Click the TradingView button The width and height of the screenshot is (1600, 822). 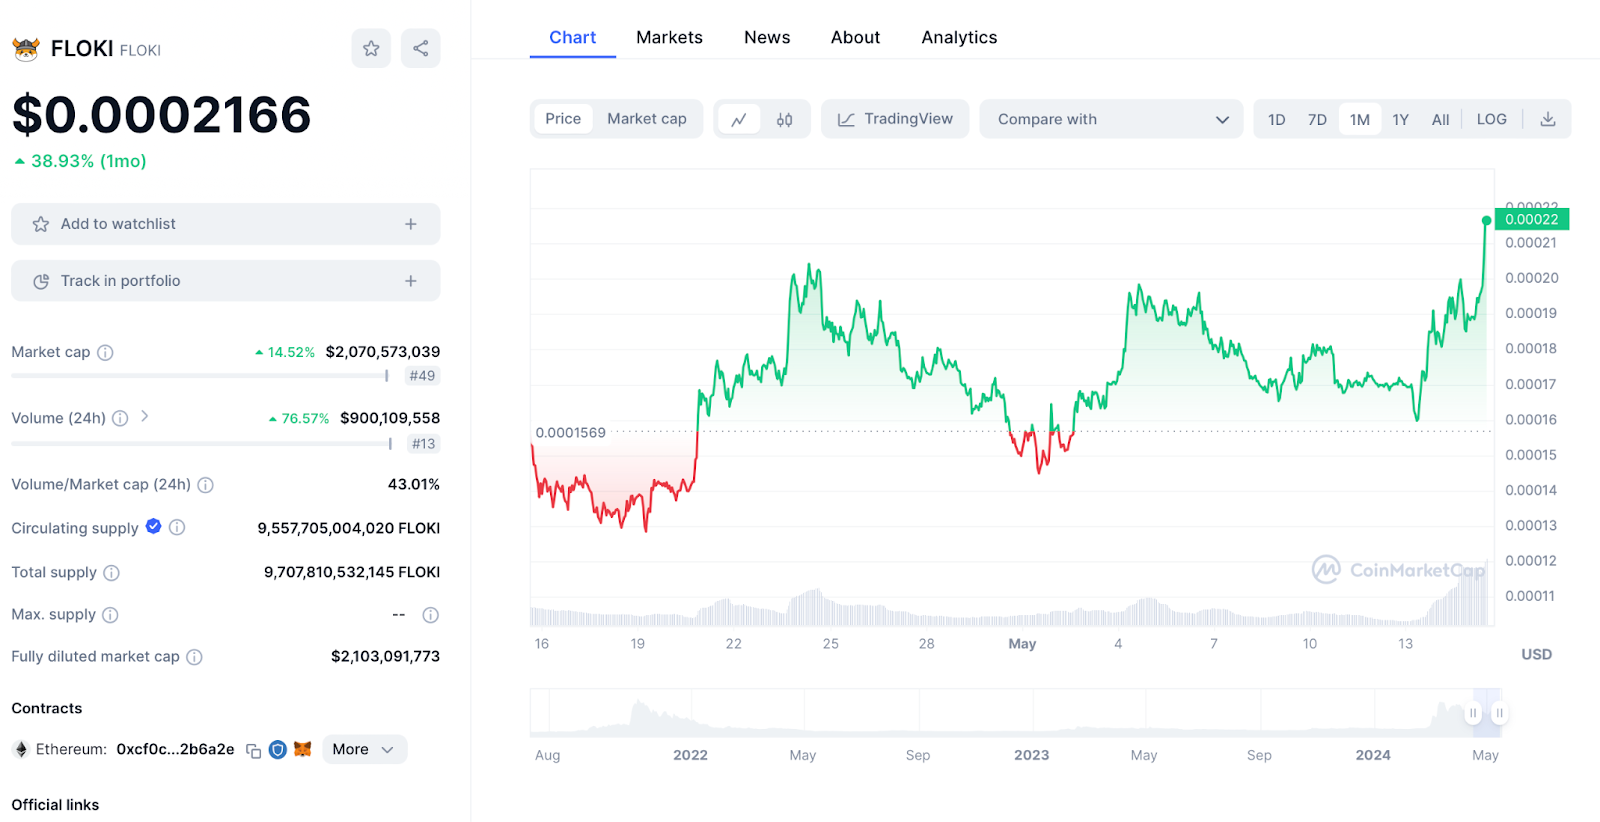(x=895, y=119)
